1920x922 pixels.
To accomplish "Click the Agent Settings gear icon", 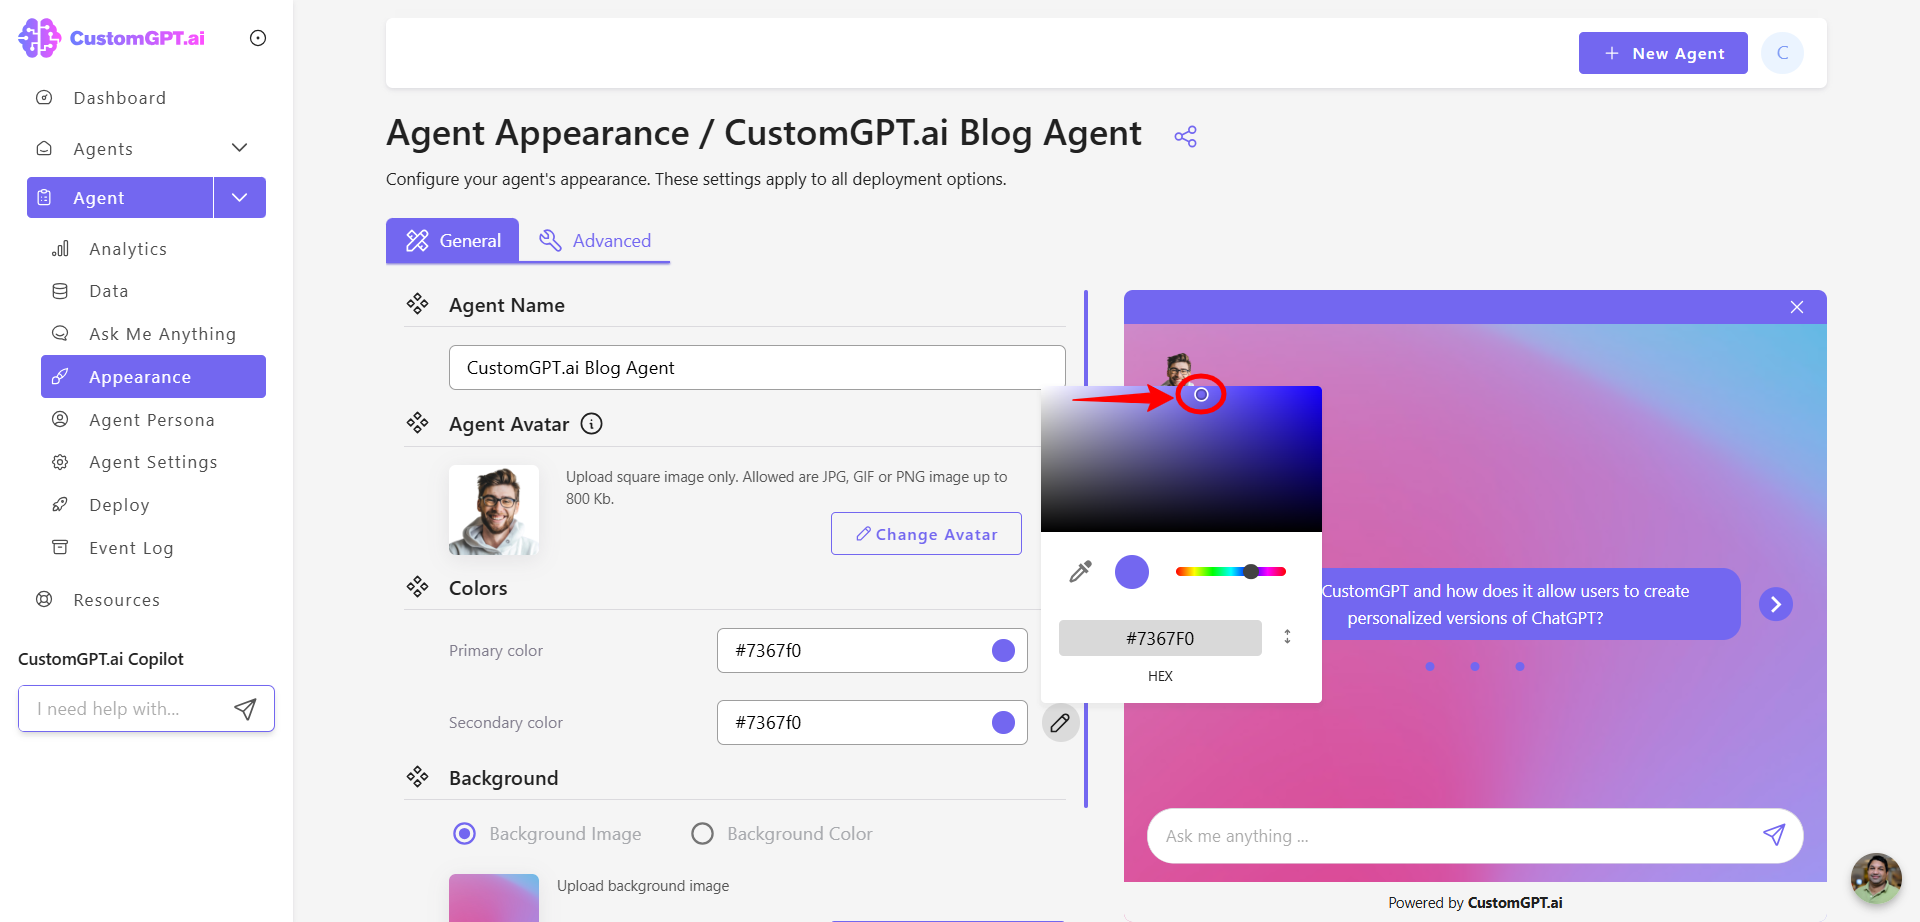I will [60, 462].
